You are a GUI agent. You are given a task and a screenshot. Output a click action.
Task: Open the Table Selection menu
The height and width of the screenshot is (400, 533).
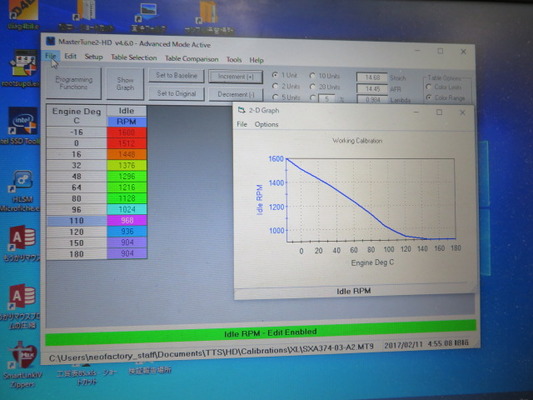point(134,57)
